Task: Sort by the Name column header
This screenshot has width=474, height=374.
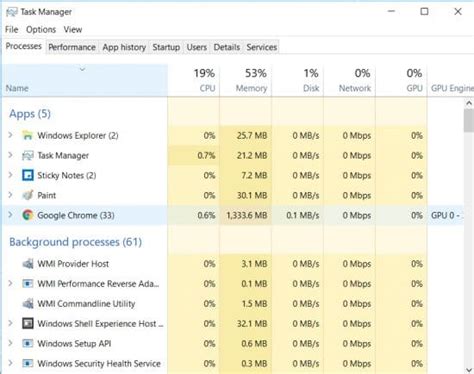Action: pyautogui.click(x=85, y=80)
